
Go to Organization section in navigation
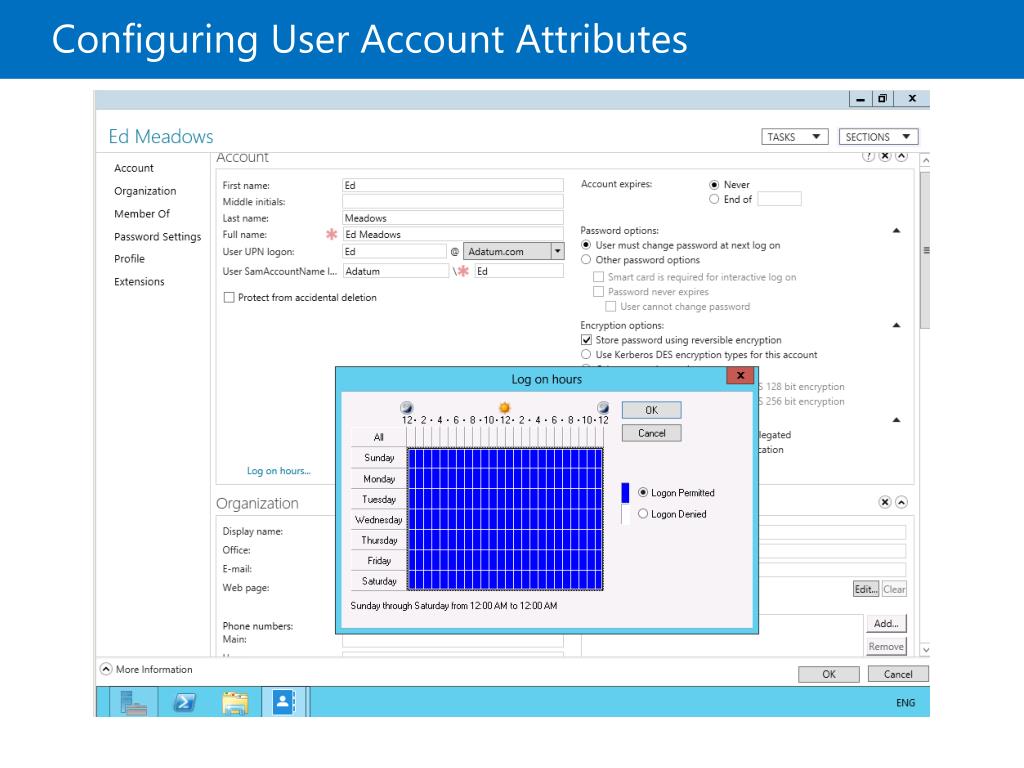pyautogui.click(x=145, y=191)
